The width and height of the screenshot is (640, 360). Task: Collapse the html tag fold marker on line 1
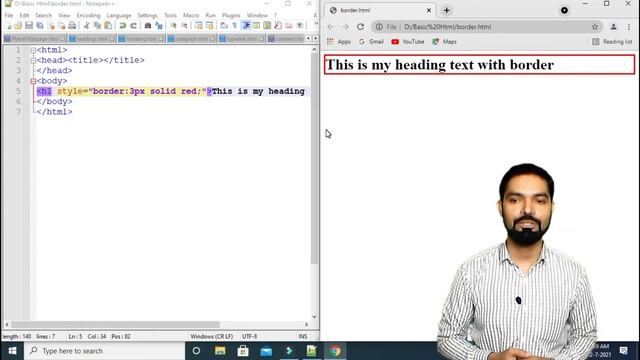(x=33, y=50)
